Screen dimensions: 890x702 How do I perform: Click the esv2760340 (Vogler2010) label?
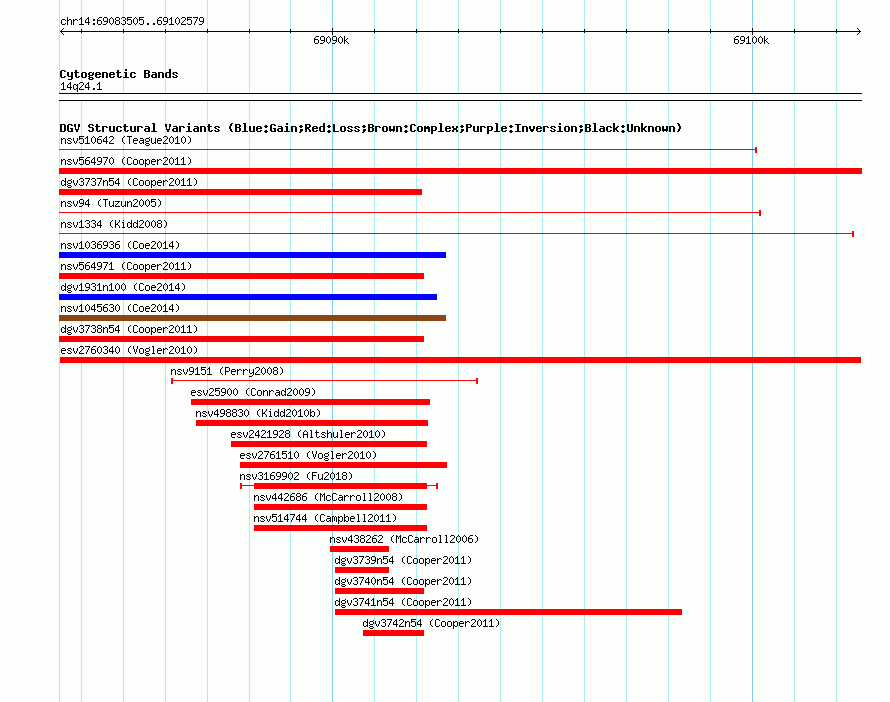click(129, 350)
